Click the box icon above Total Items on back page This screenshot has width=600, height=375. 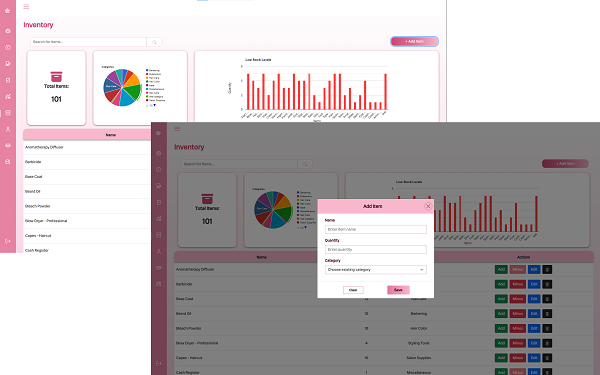click(56, 77)
